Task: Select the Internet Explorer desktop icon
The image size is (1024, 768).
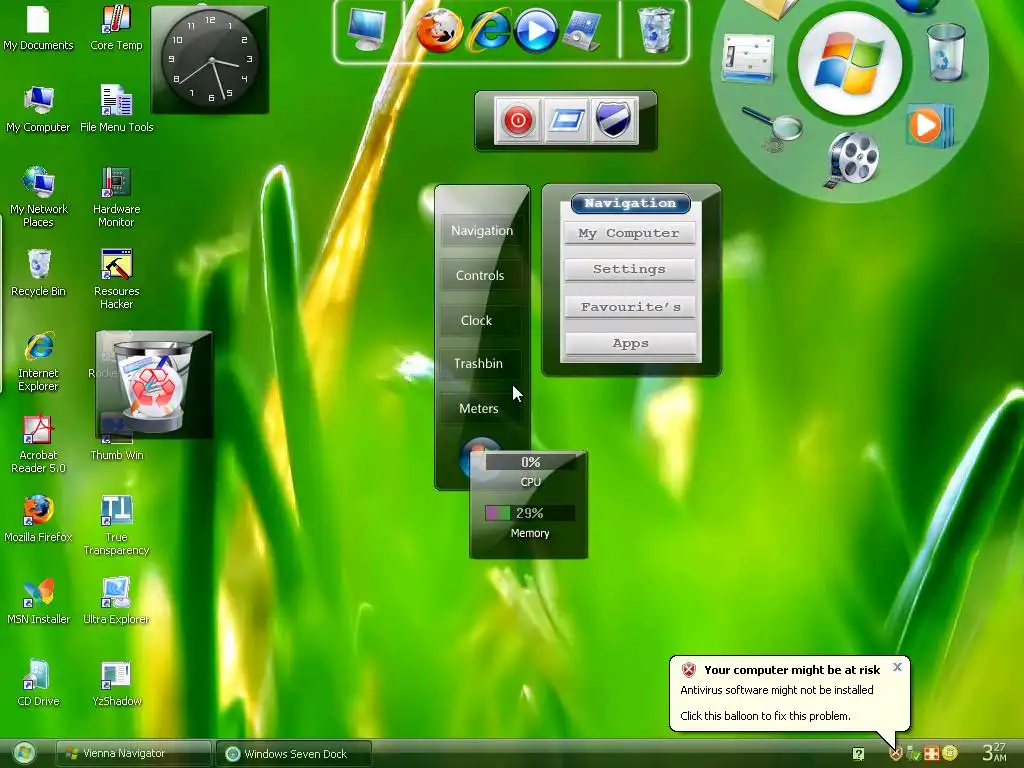Action: point(38,361)
